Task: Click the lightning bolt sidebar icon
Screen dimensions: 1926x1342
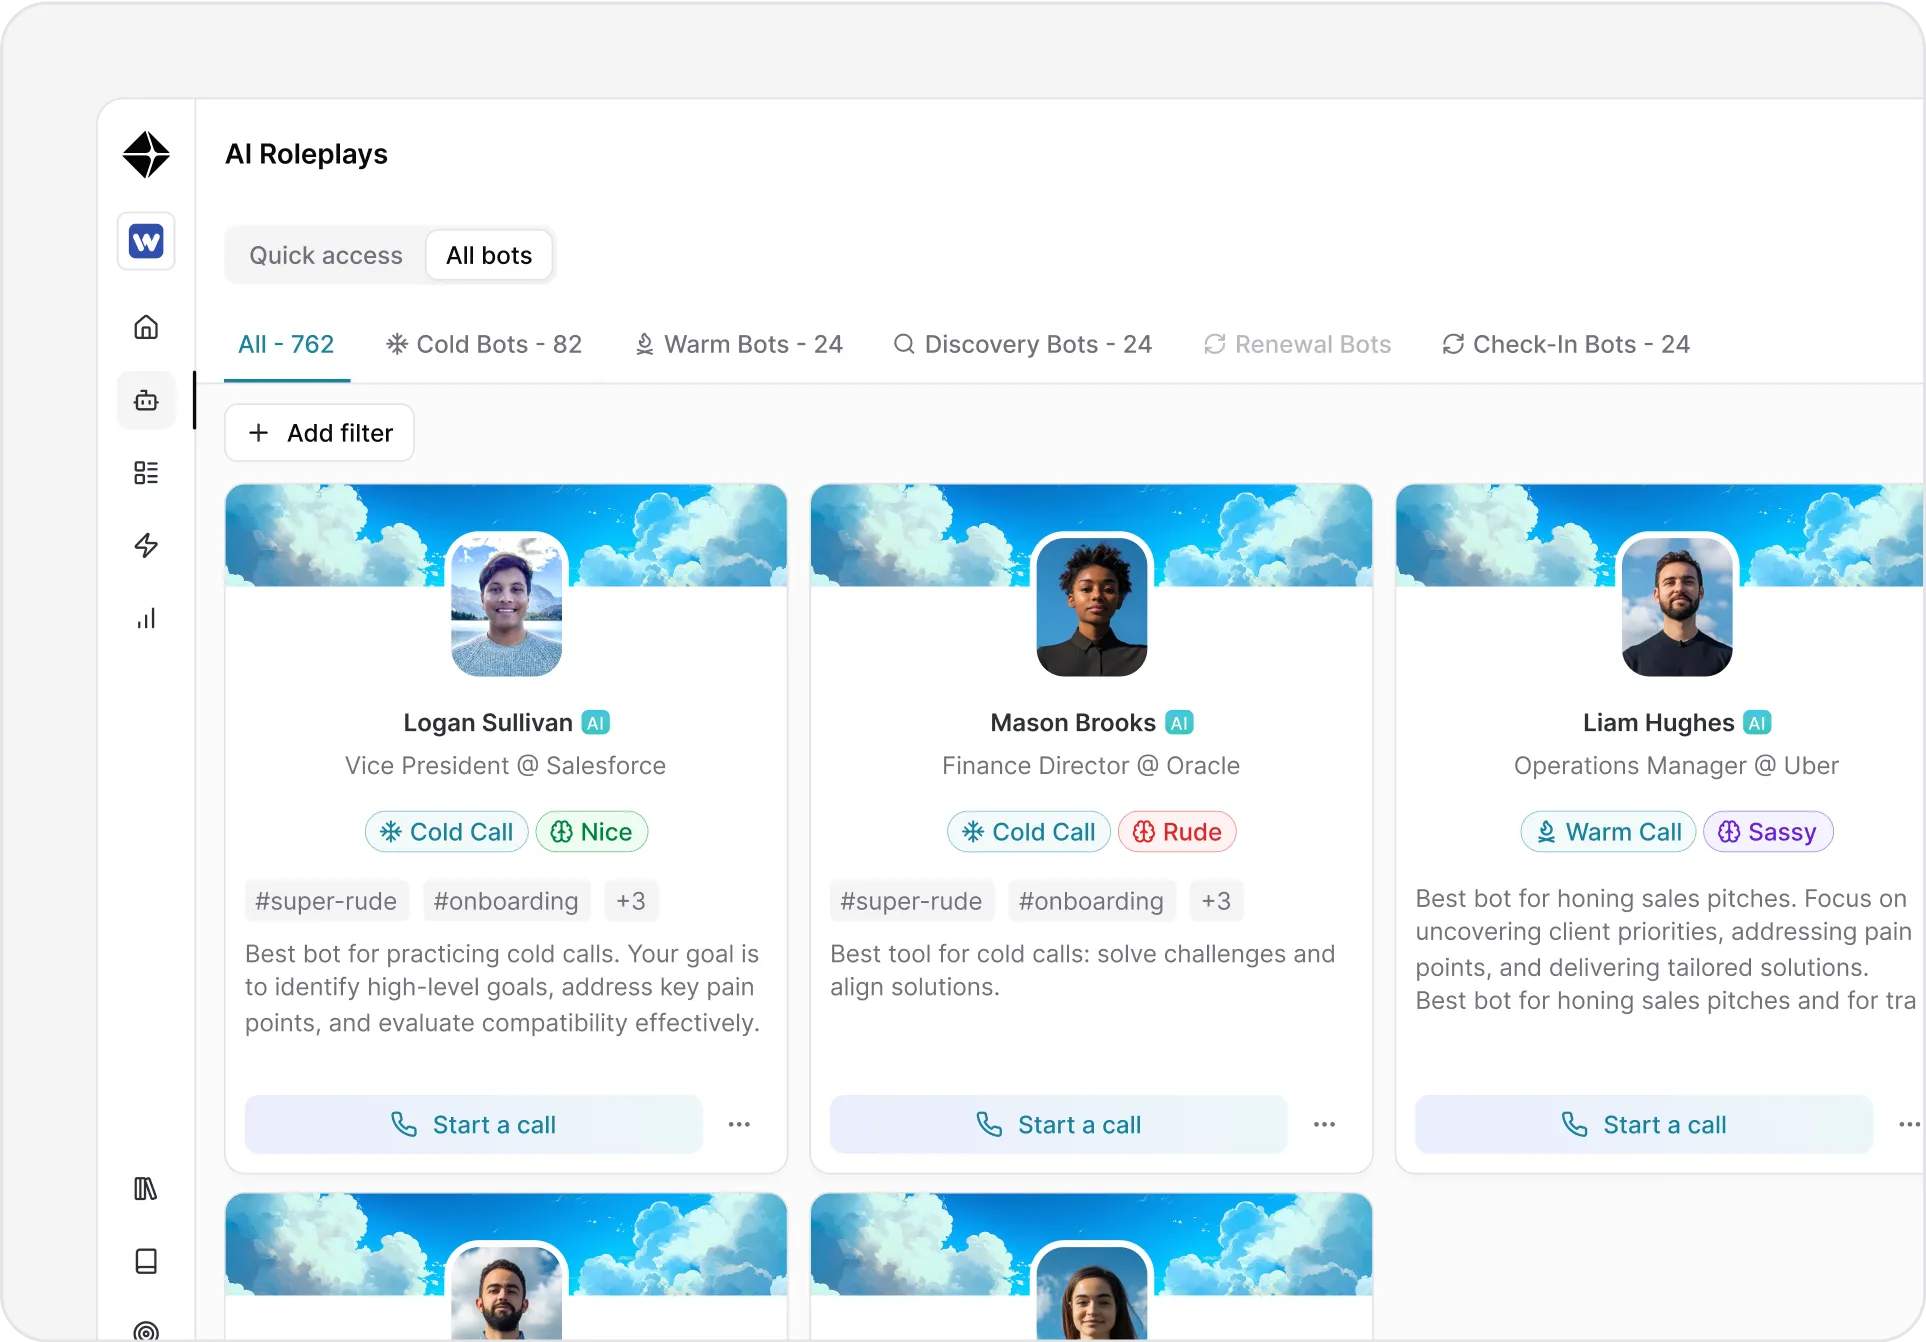Action: click(146, 545)
